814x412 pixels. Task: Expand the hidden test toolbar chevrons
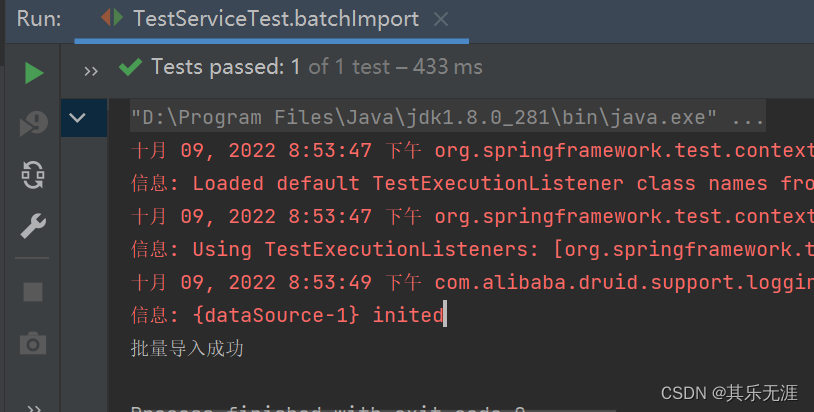[91, 70]
